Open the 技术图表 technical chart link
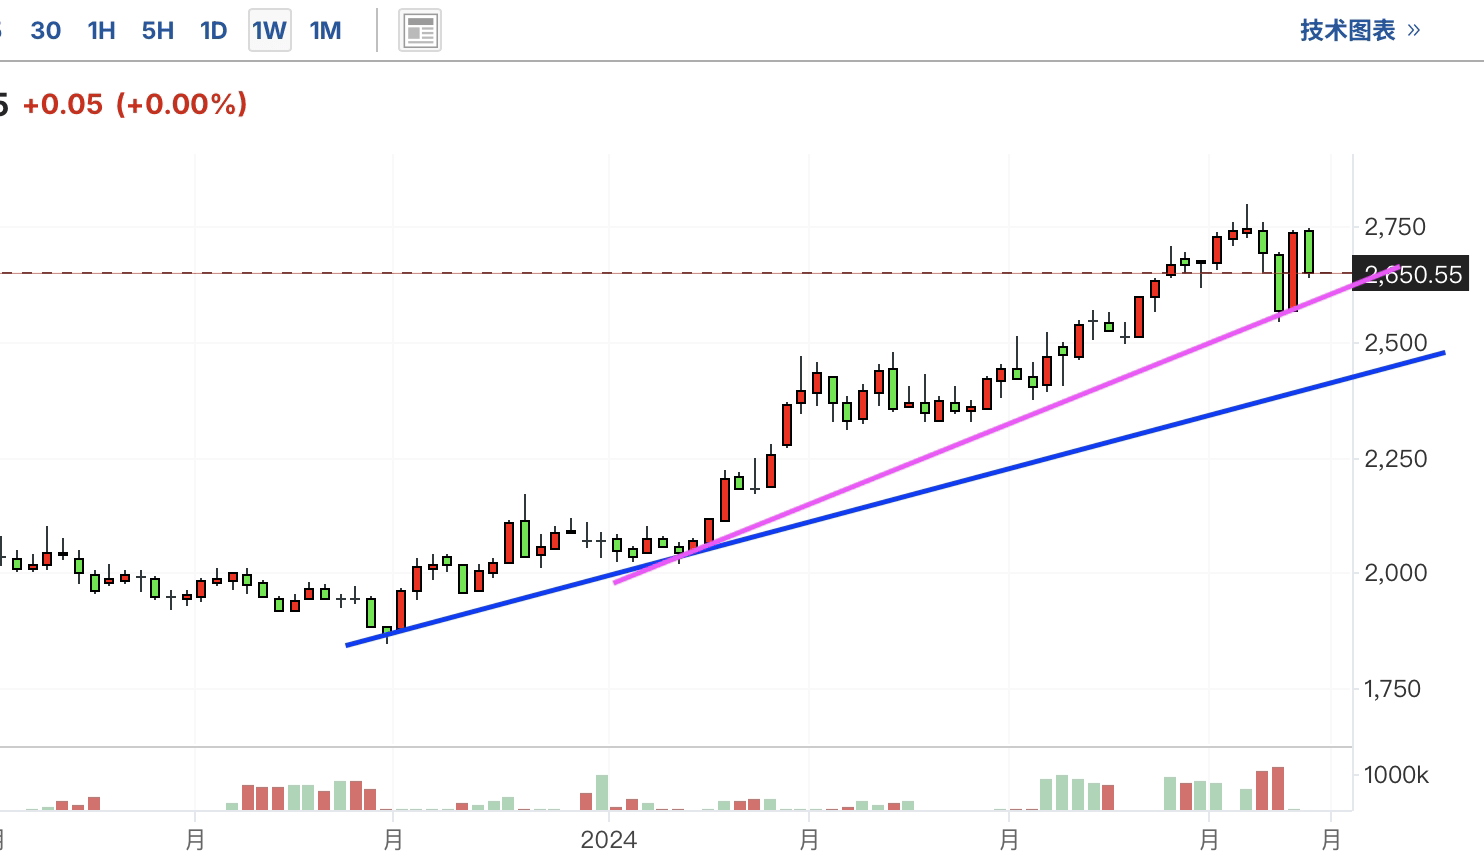 coord(1360,30)
